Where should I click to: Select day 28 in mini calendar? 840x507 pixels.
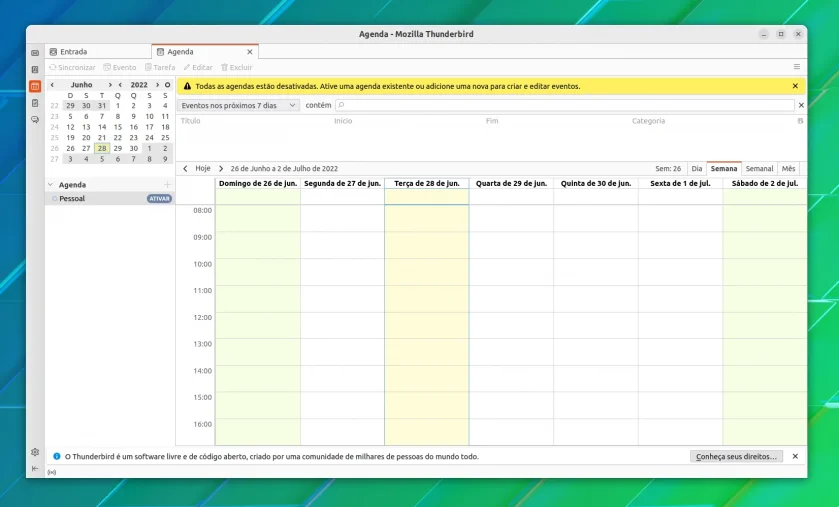pos(102,148)
